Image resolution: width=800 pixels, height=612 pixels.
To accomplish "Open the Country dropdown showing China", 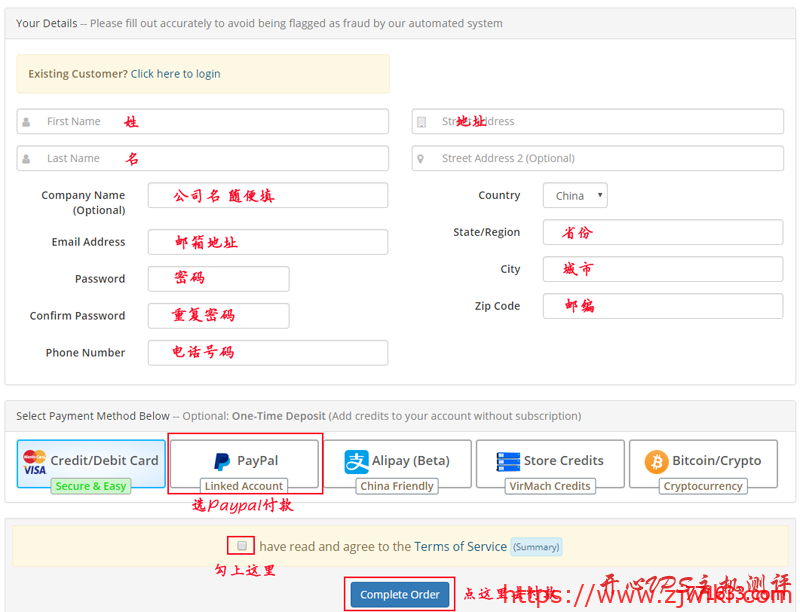I will coord(575,196).
